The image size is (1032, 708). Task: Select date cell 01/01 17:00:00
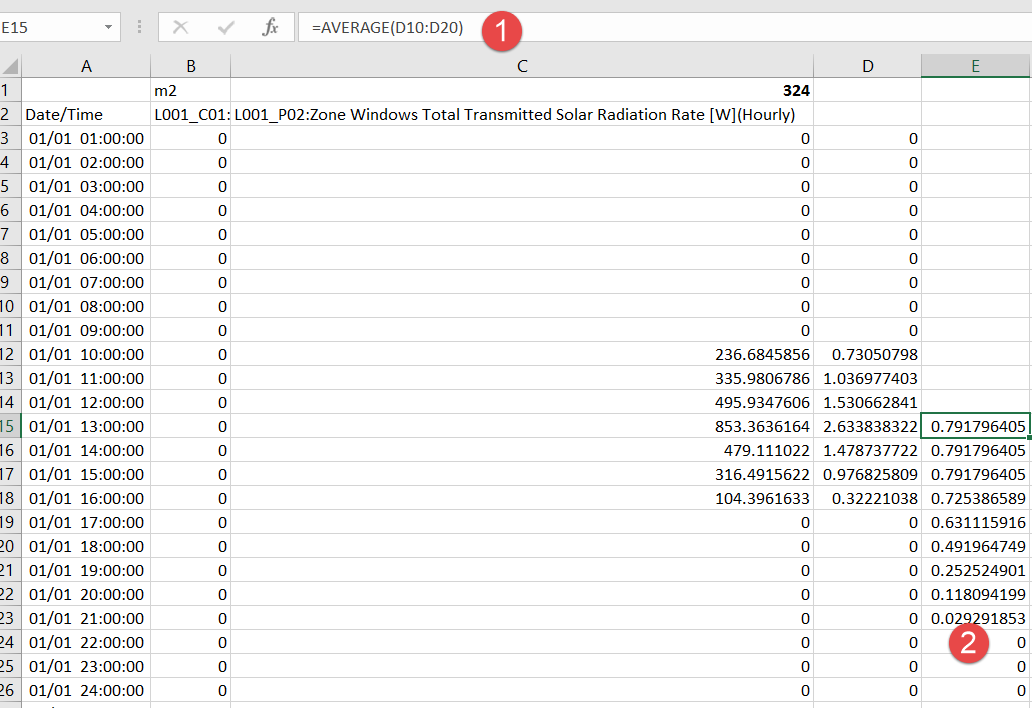[86, 522]
